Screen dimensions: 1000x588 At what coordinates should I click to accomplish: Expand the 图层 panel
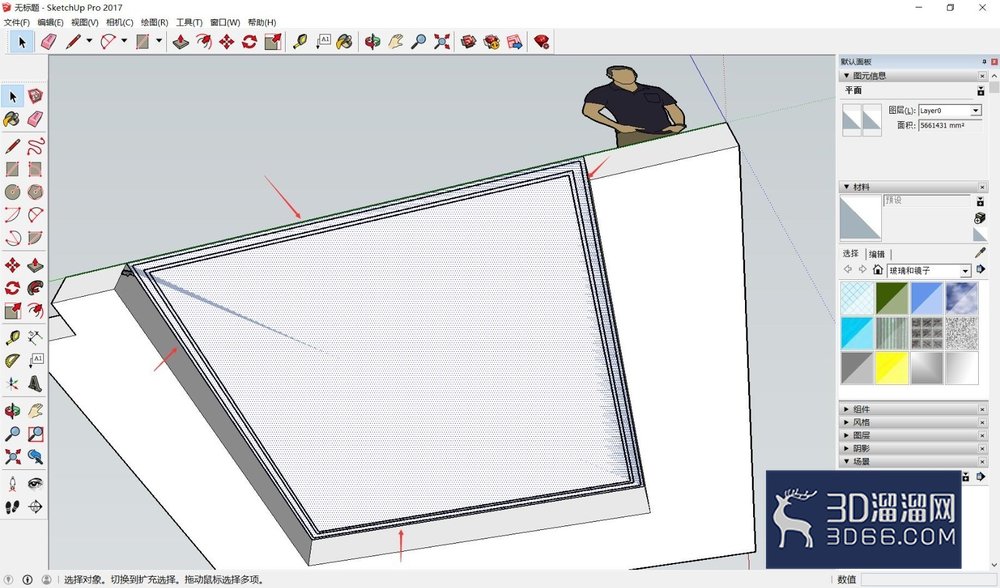tap(846, 436)
